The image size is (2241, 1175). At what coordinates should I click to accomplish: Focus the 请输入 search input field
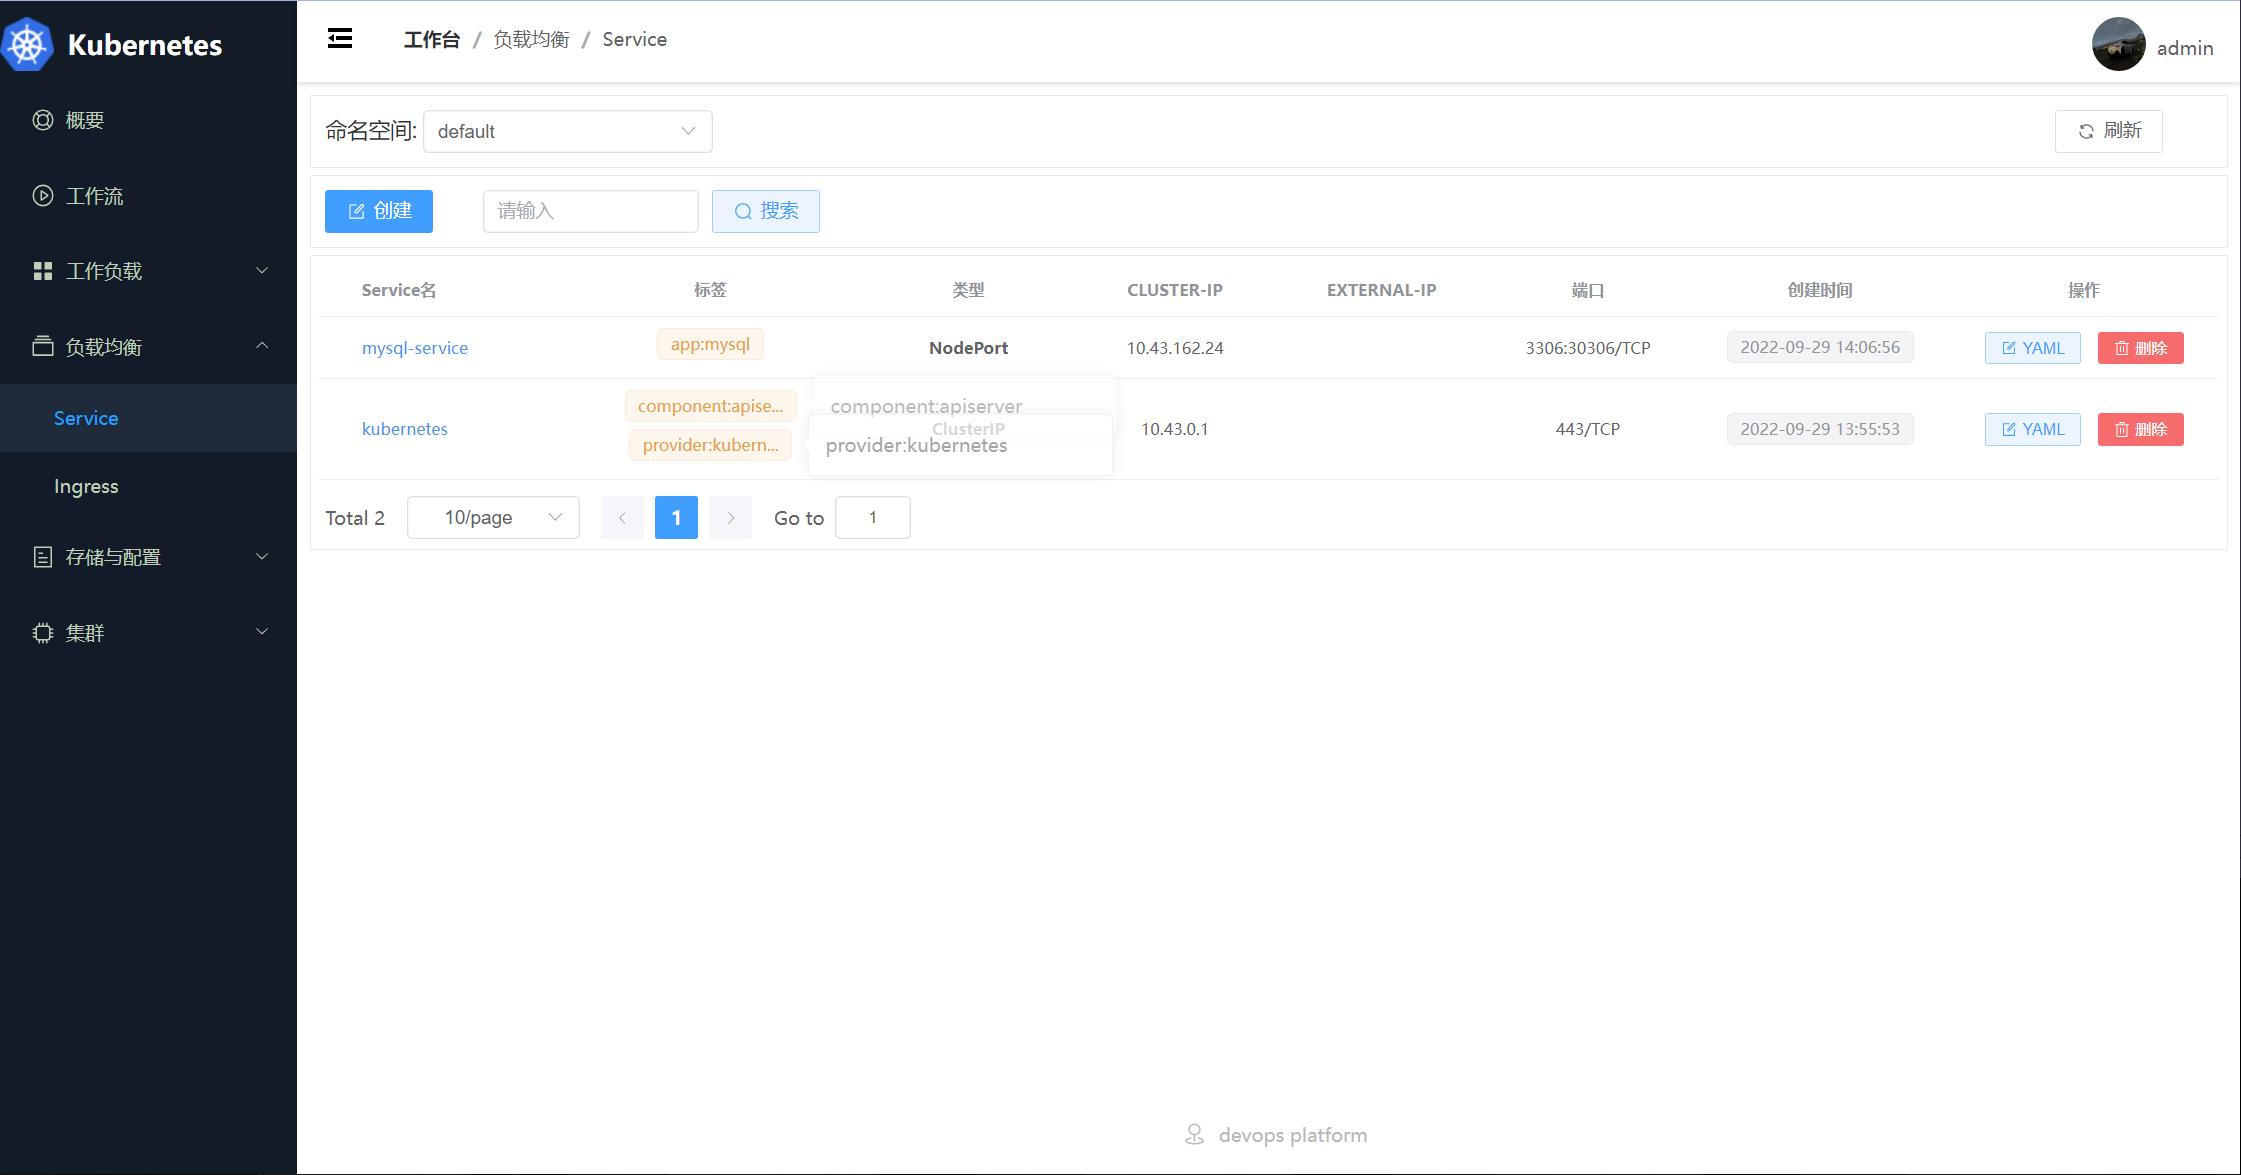pyautogui.click(x=590, y=211)
